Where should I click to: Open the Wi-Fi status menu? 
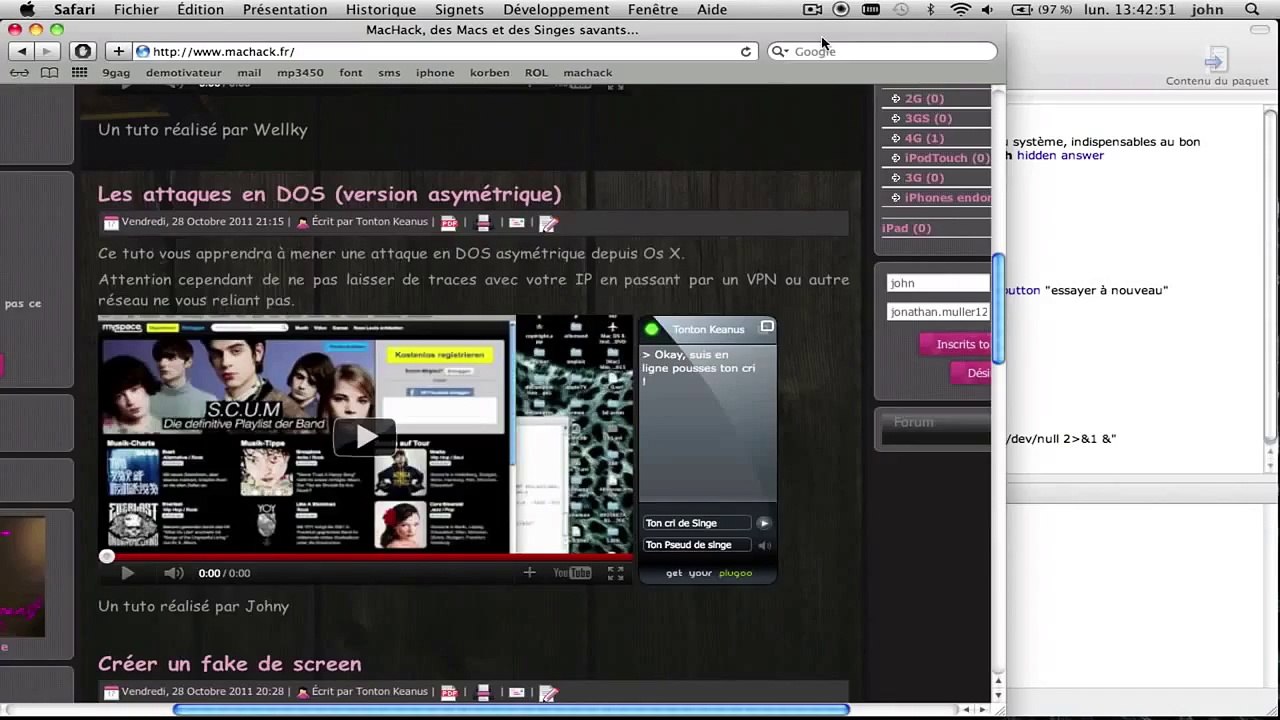click(x=960, y=10)
